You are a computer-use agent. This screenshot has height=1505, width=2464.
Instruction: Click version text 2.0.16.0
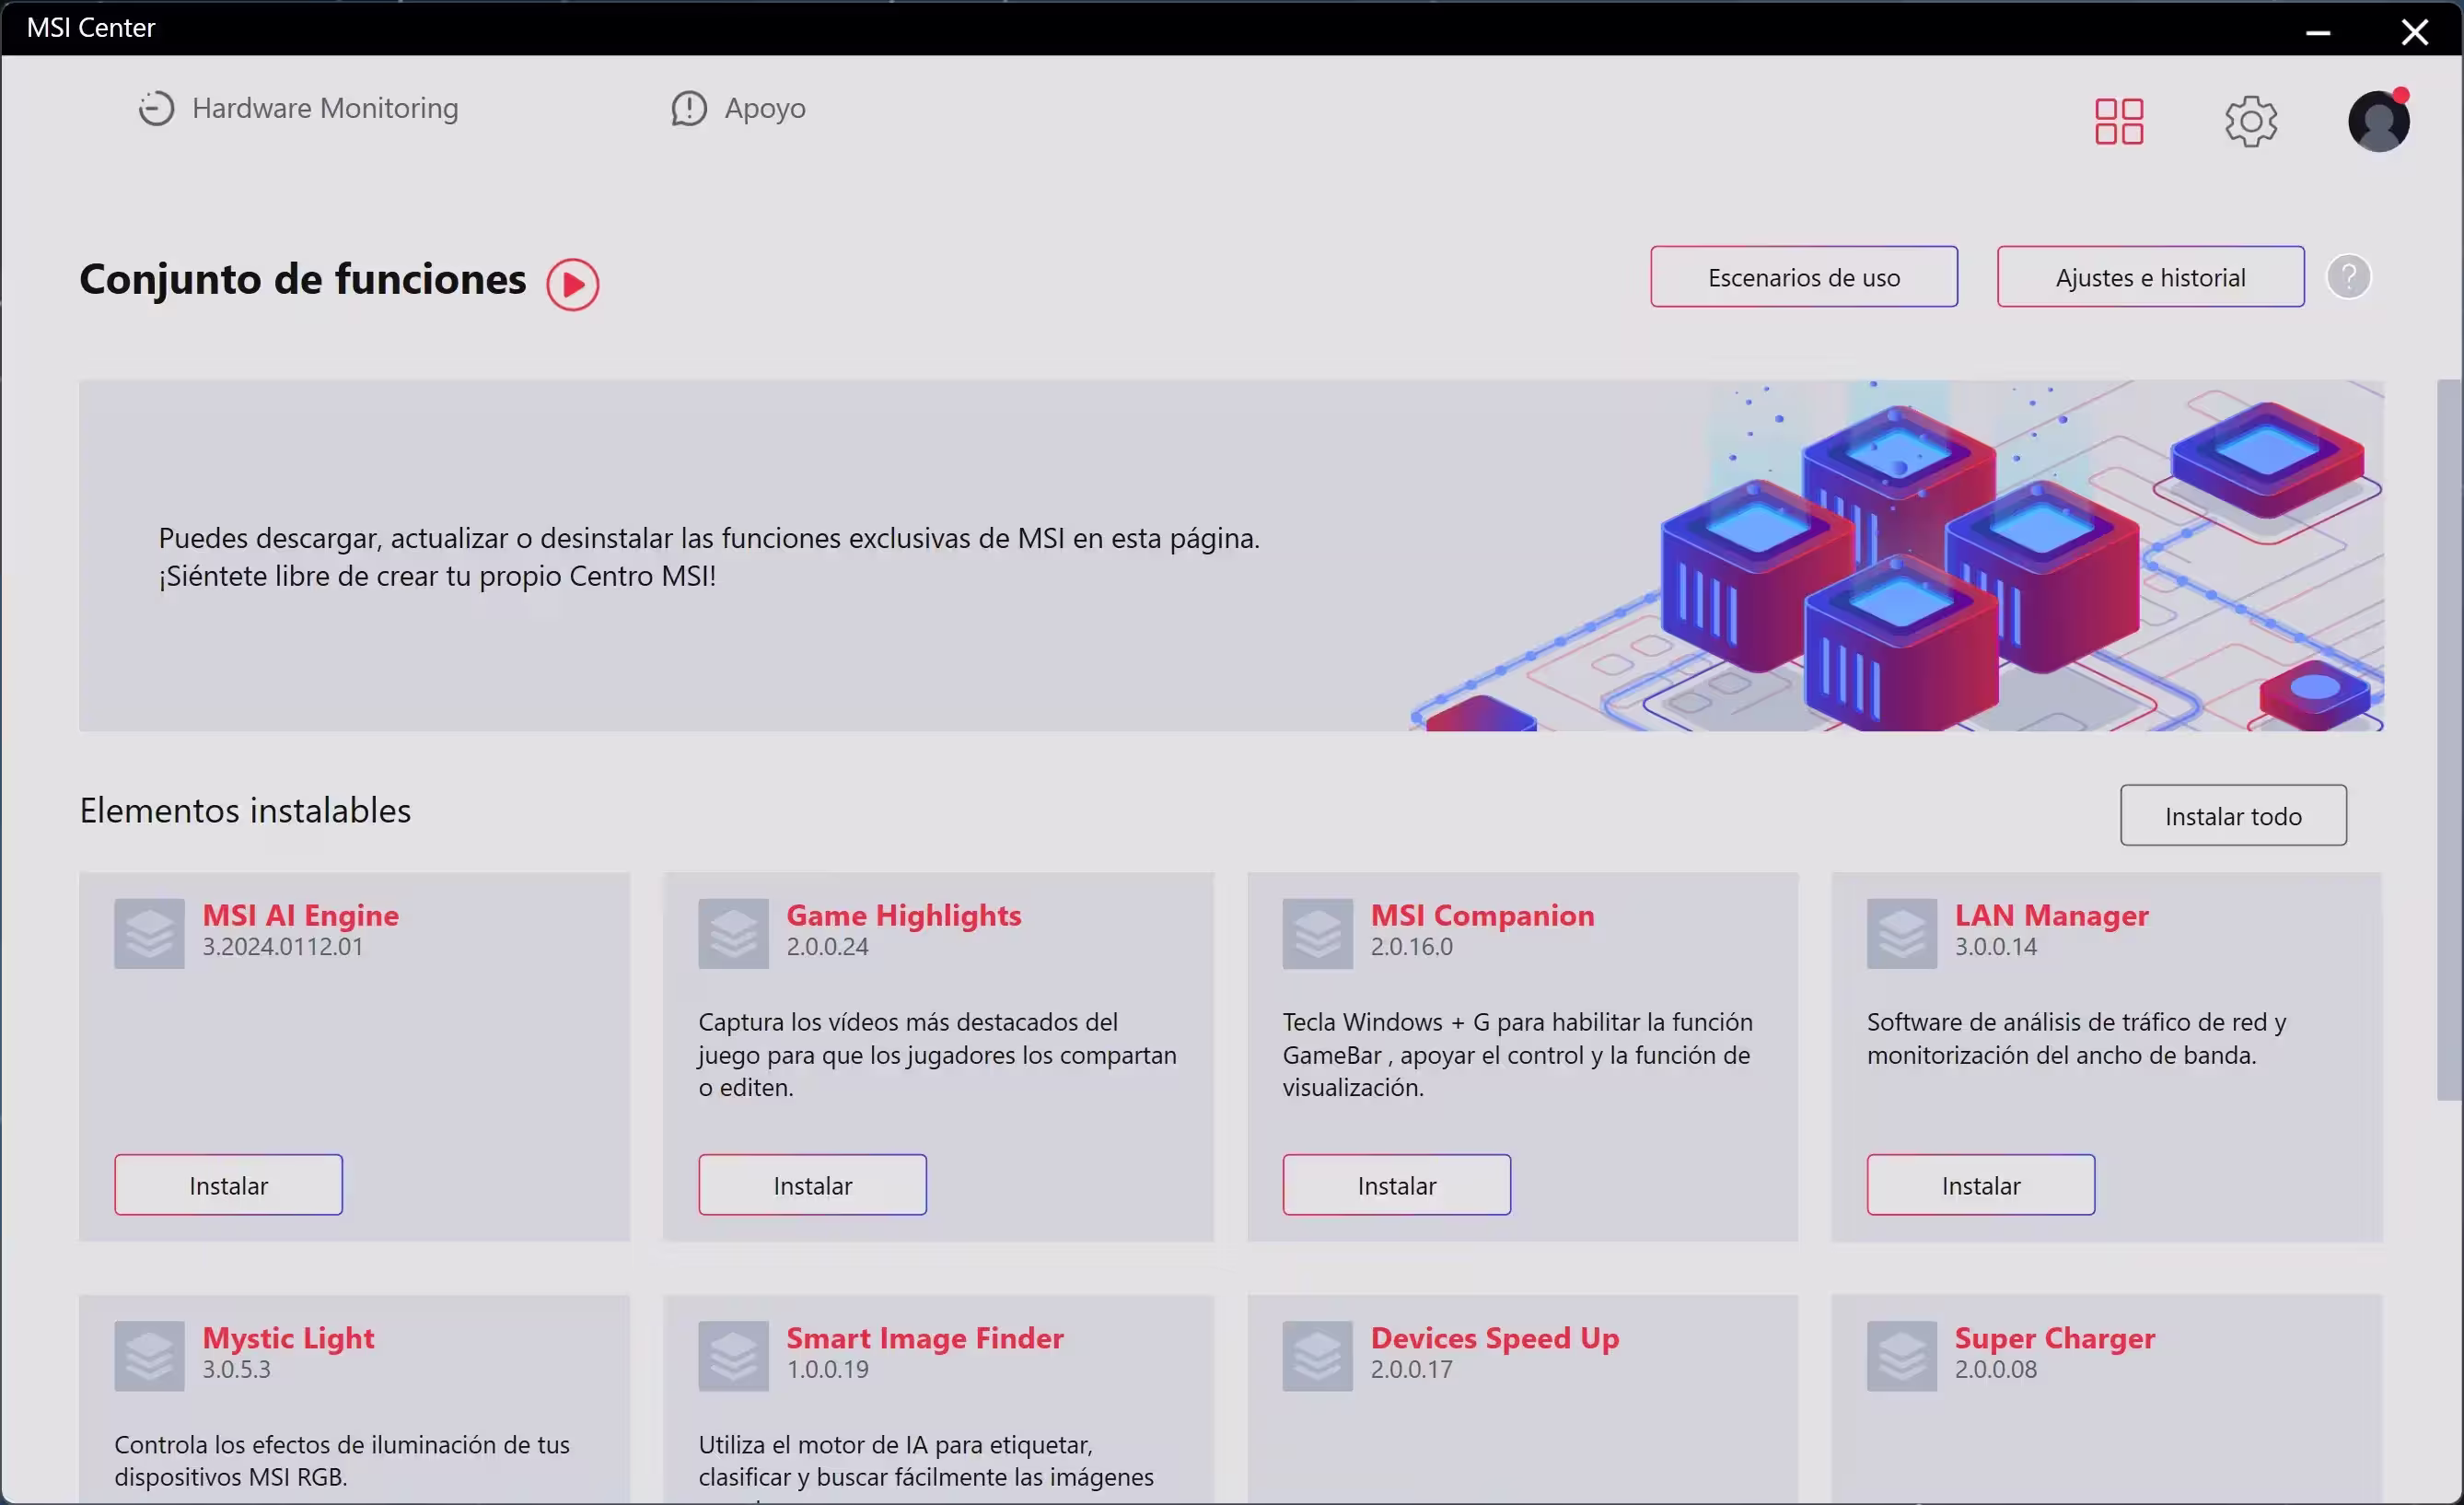(x=1411, y=947)
